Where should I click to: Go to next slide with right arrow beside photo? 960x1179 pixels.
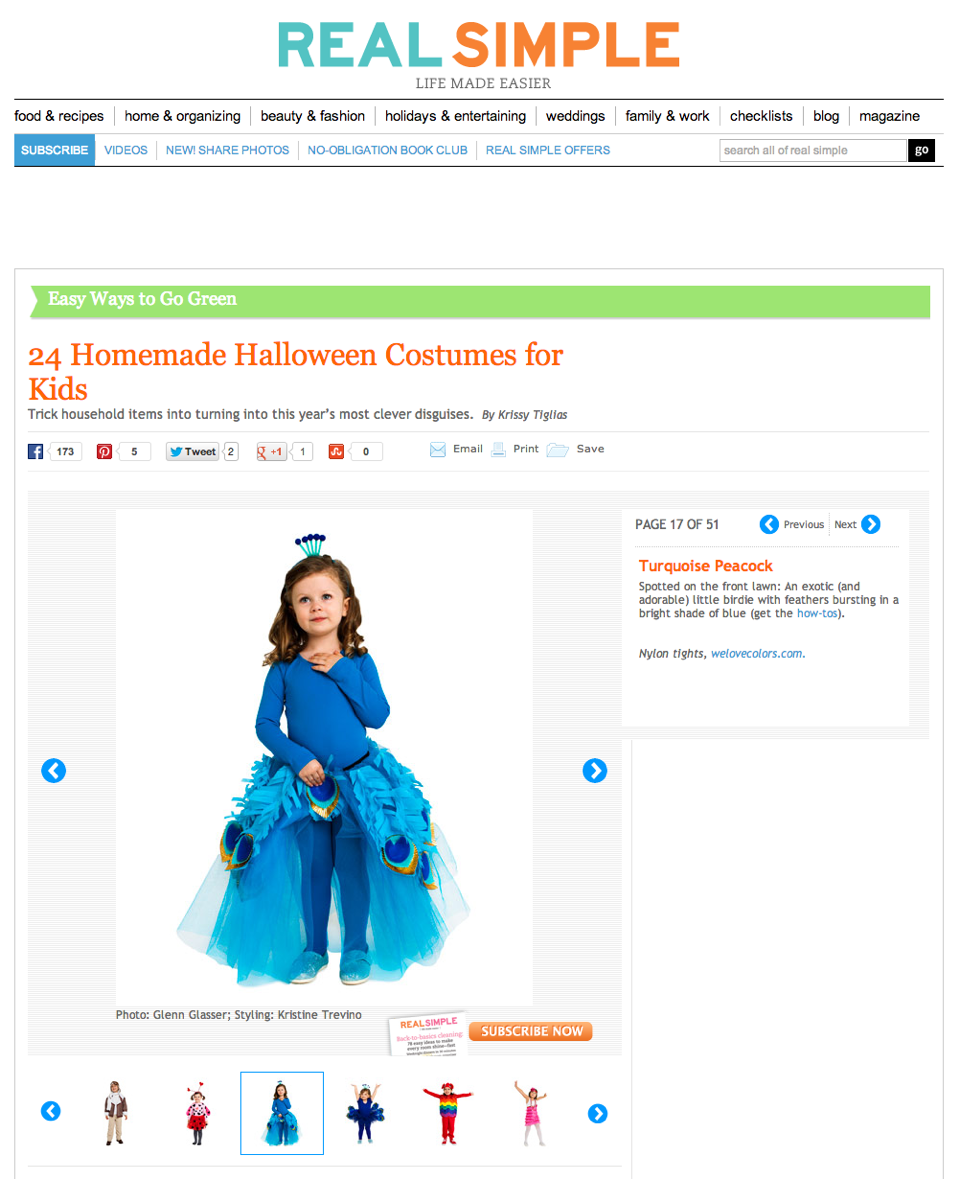595,770
